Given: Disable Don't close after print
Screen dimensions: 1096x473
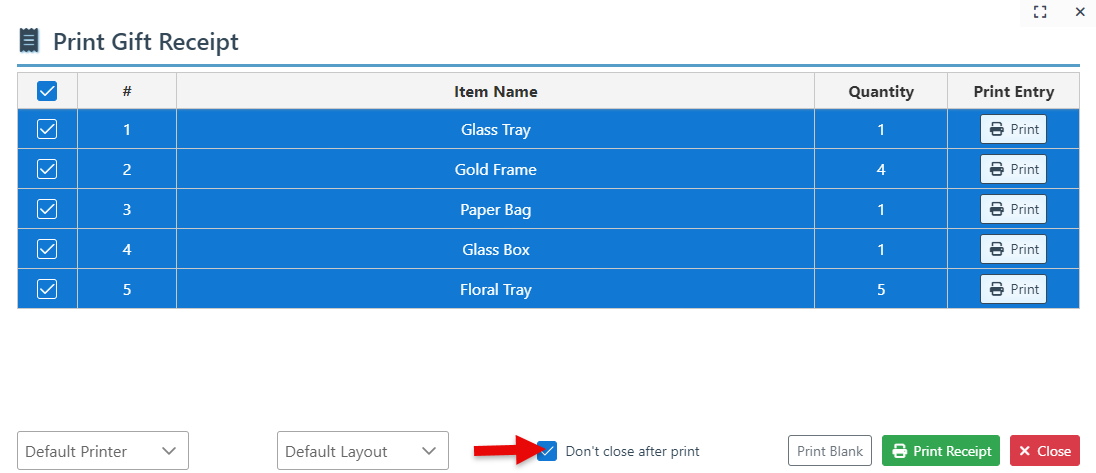Looking at the screenshot, I should 547,451.
